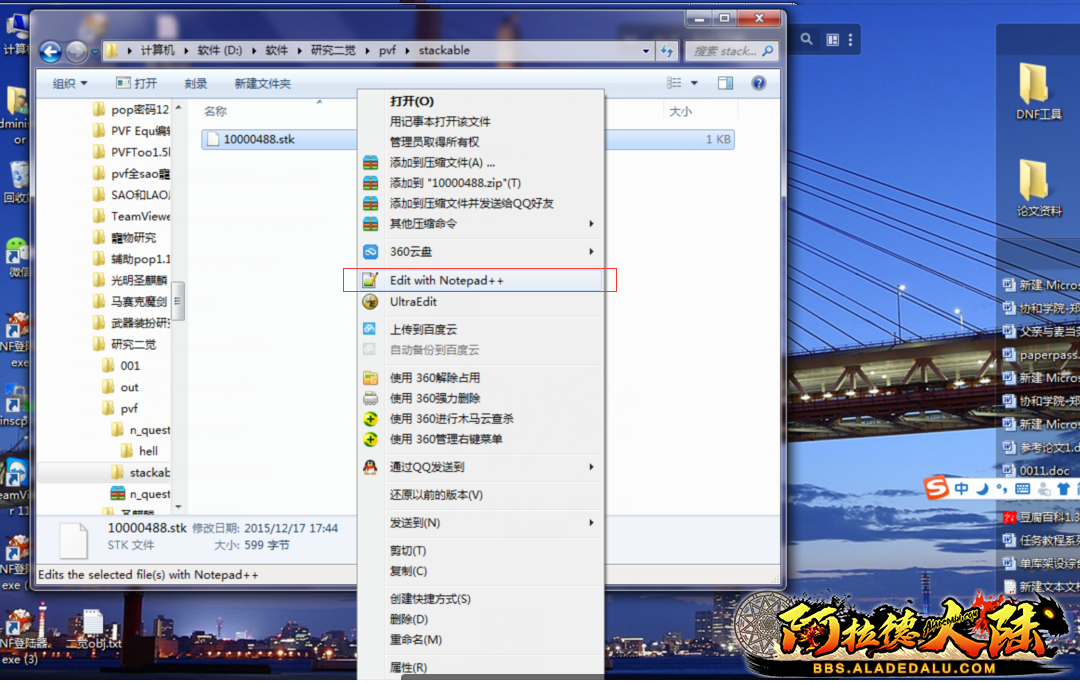Click the Edit with Notepad++ menu icon
The height and width of the screenshot is (683, 1080).
coord(370,281)
